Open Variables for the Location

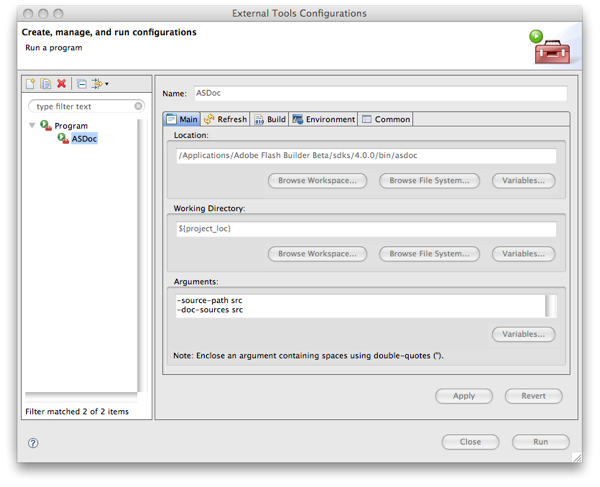pyautogui.click(x=523, y=181)
